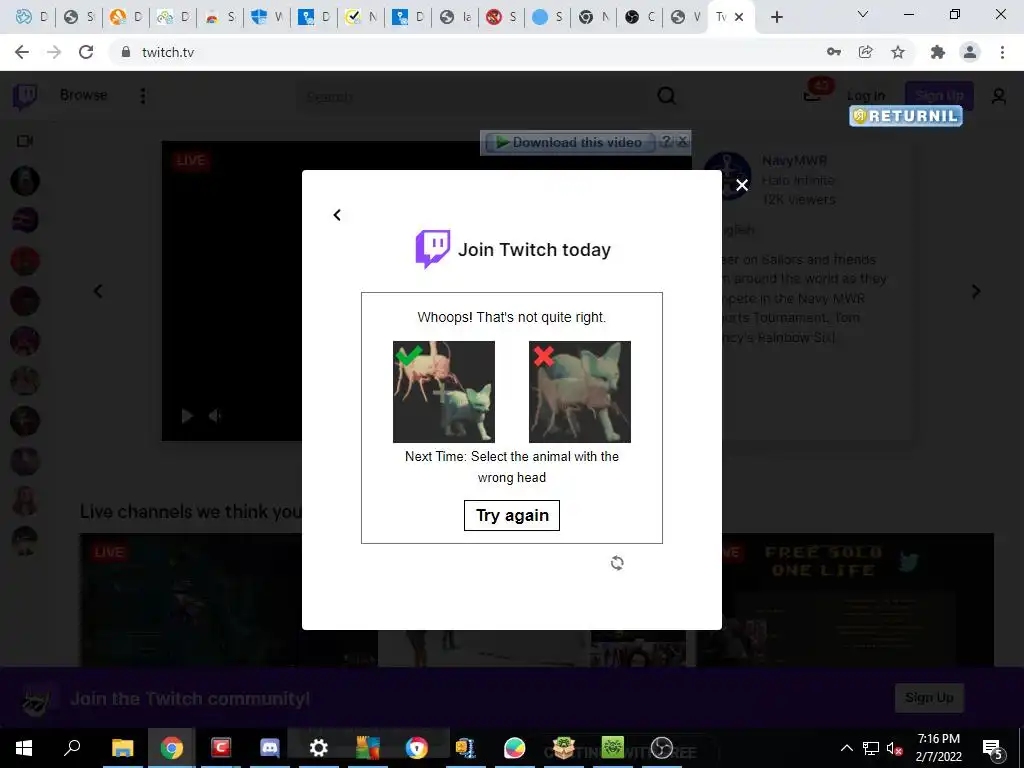Reload the page
This screenshot has height=768, width=1024.
pos(86,52)
